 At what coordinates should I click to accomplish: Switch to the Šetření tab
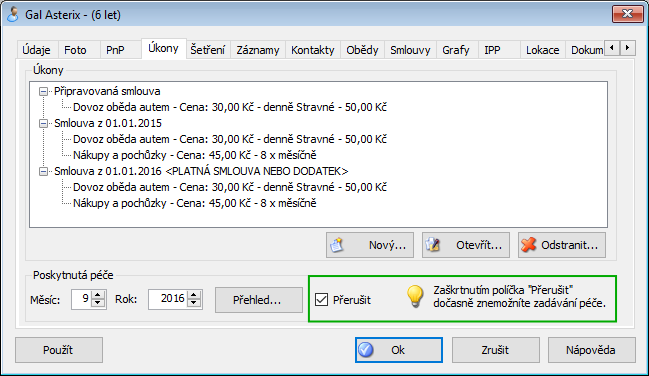[x=208, y=50]
